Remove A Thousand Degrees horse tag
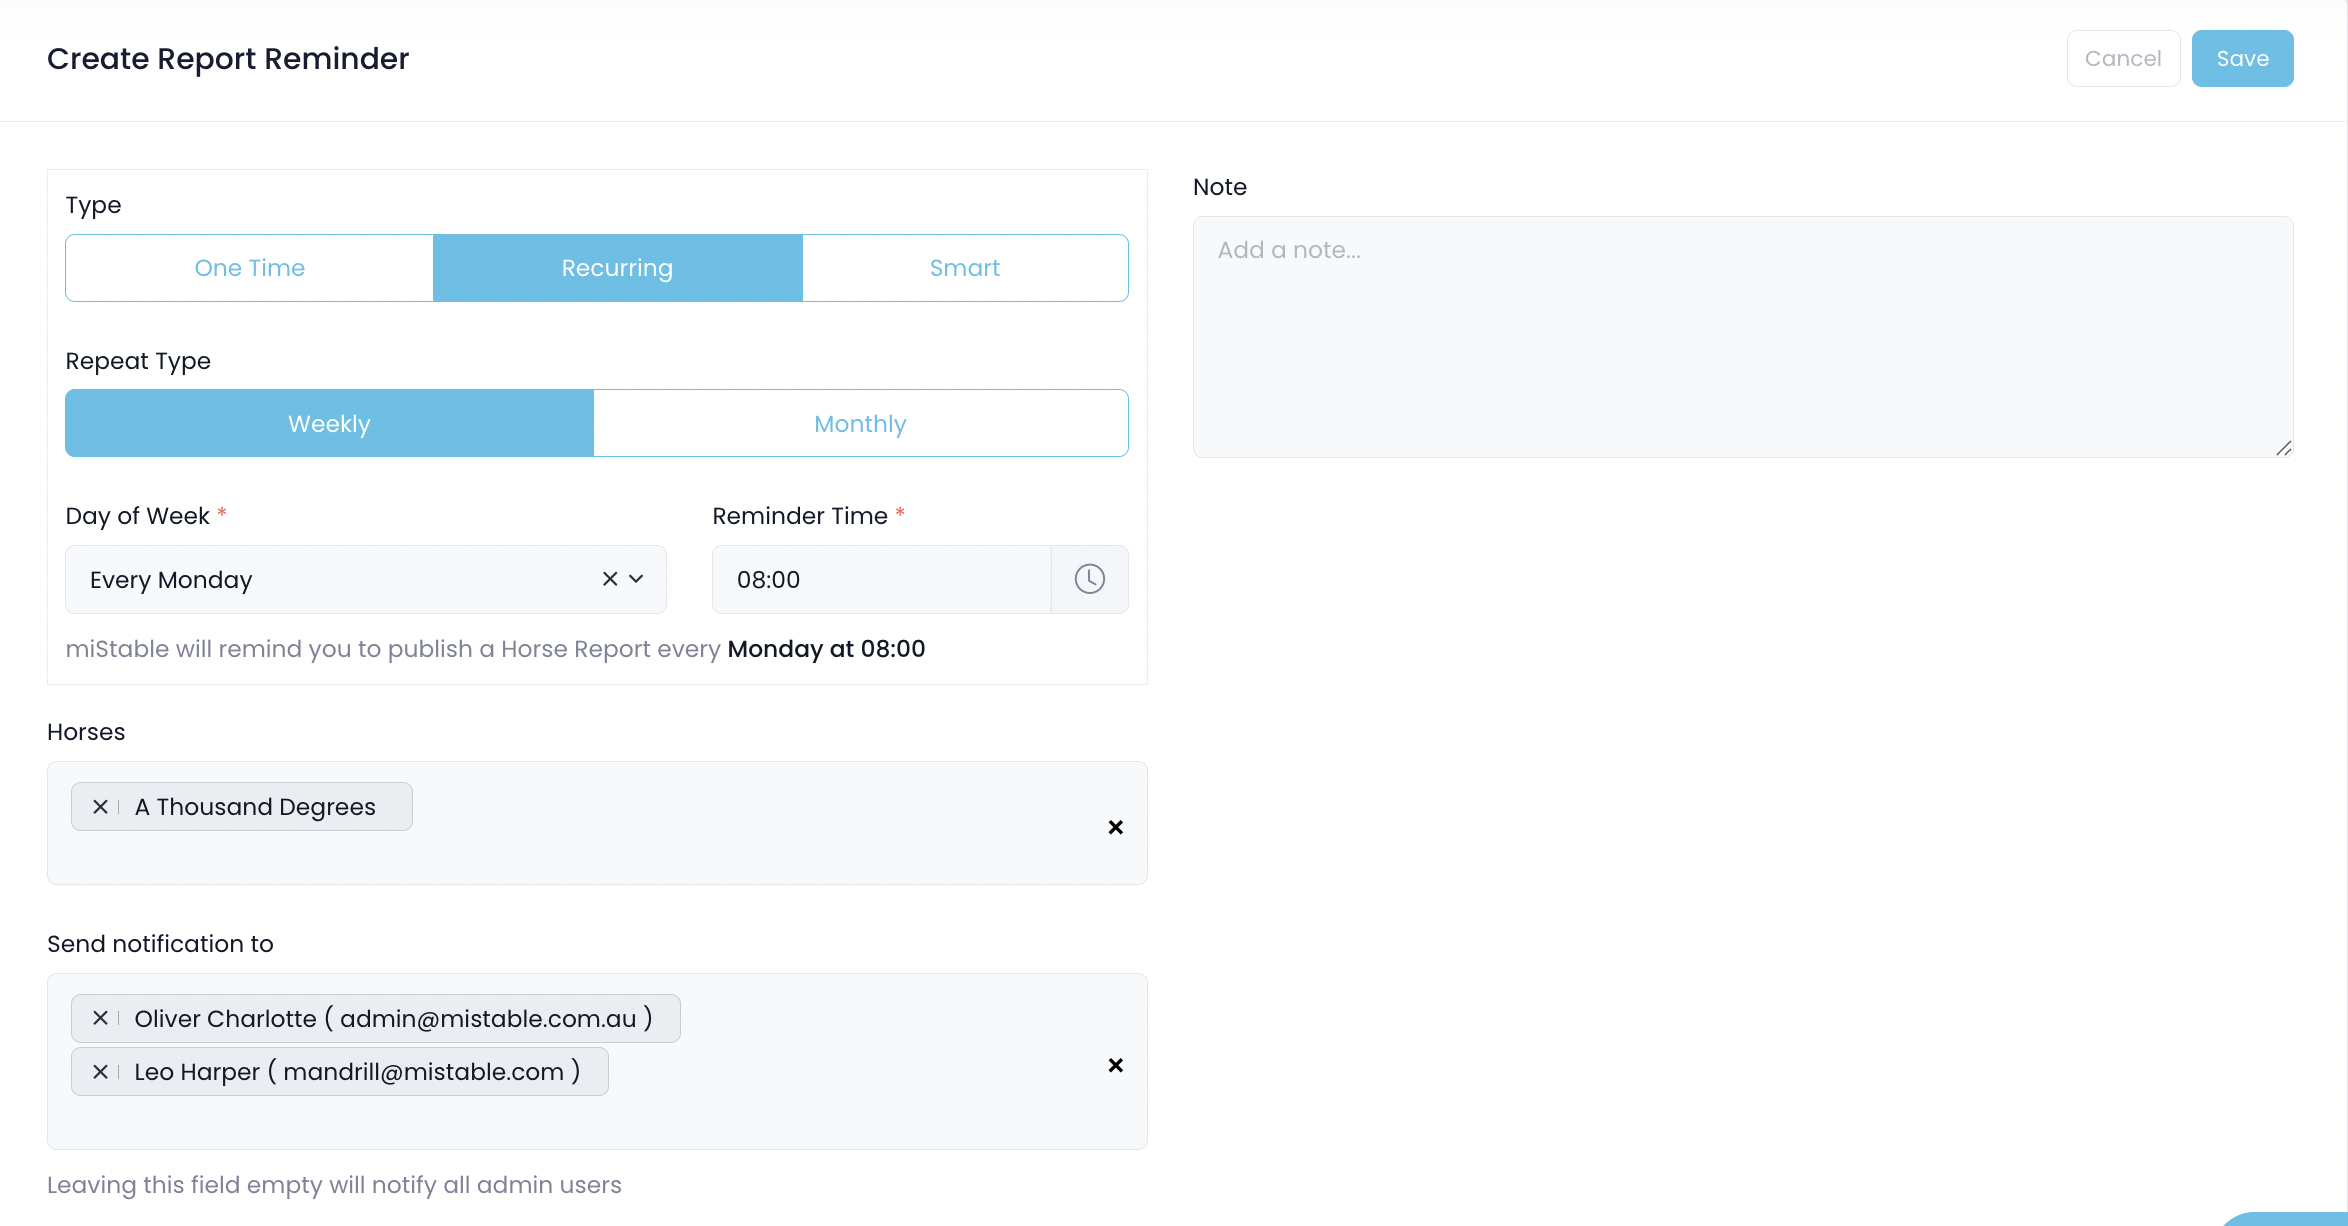The image size is (2348, 1226). [x=100, y=807]
